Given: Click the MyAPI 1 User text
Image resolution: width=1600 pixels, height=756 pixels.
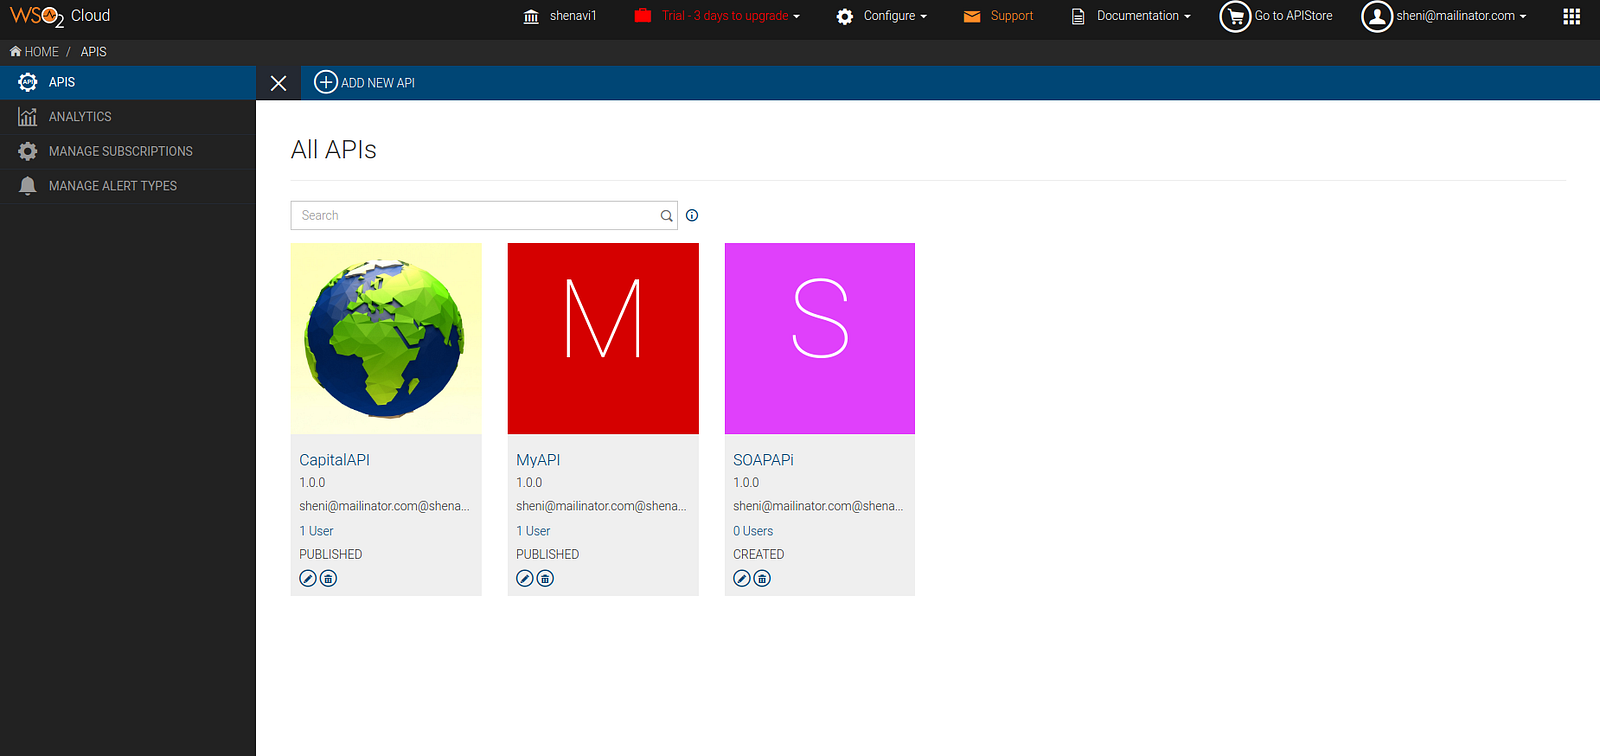Looking at the screenshot, I should point(533,531).
